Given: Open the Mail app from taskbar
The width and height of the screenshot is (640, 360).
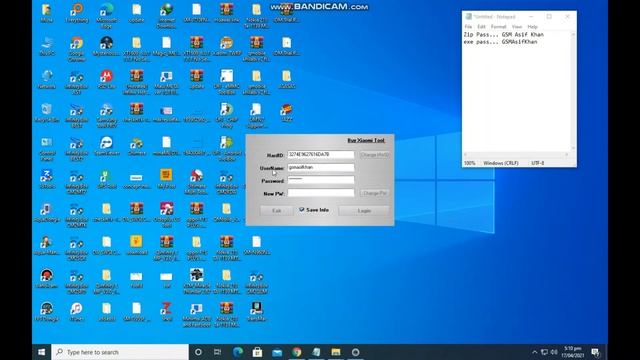Looking at the screenshot, I should [277, 352].
